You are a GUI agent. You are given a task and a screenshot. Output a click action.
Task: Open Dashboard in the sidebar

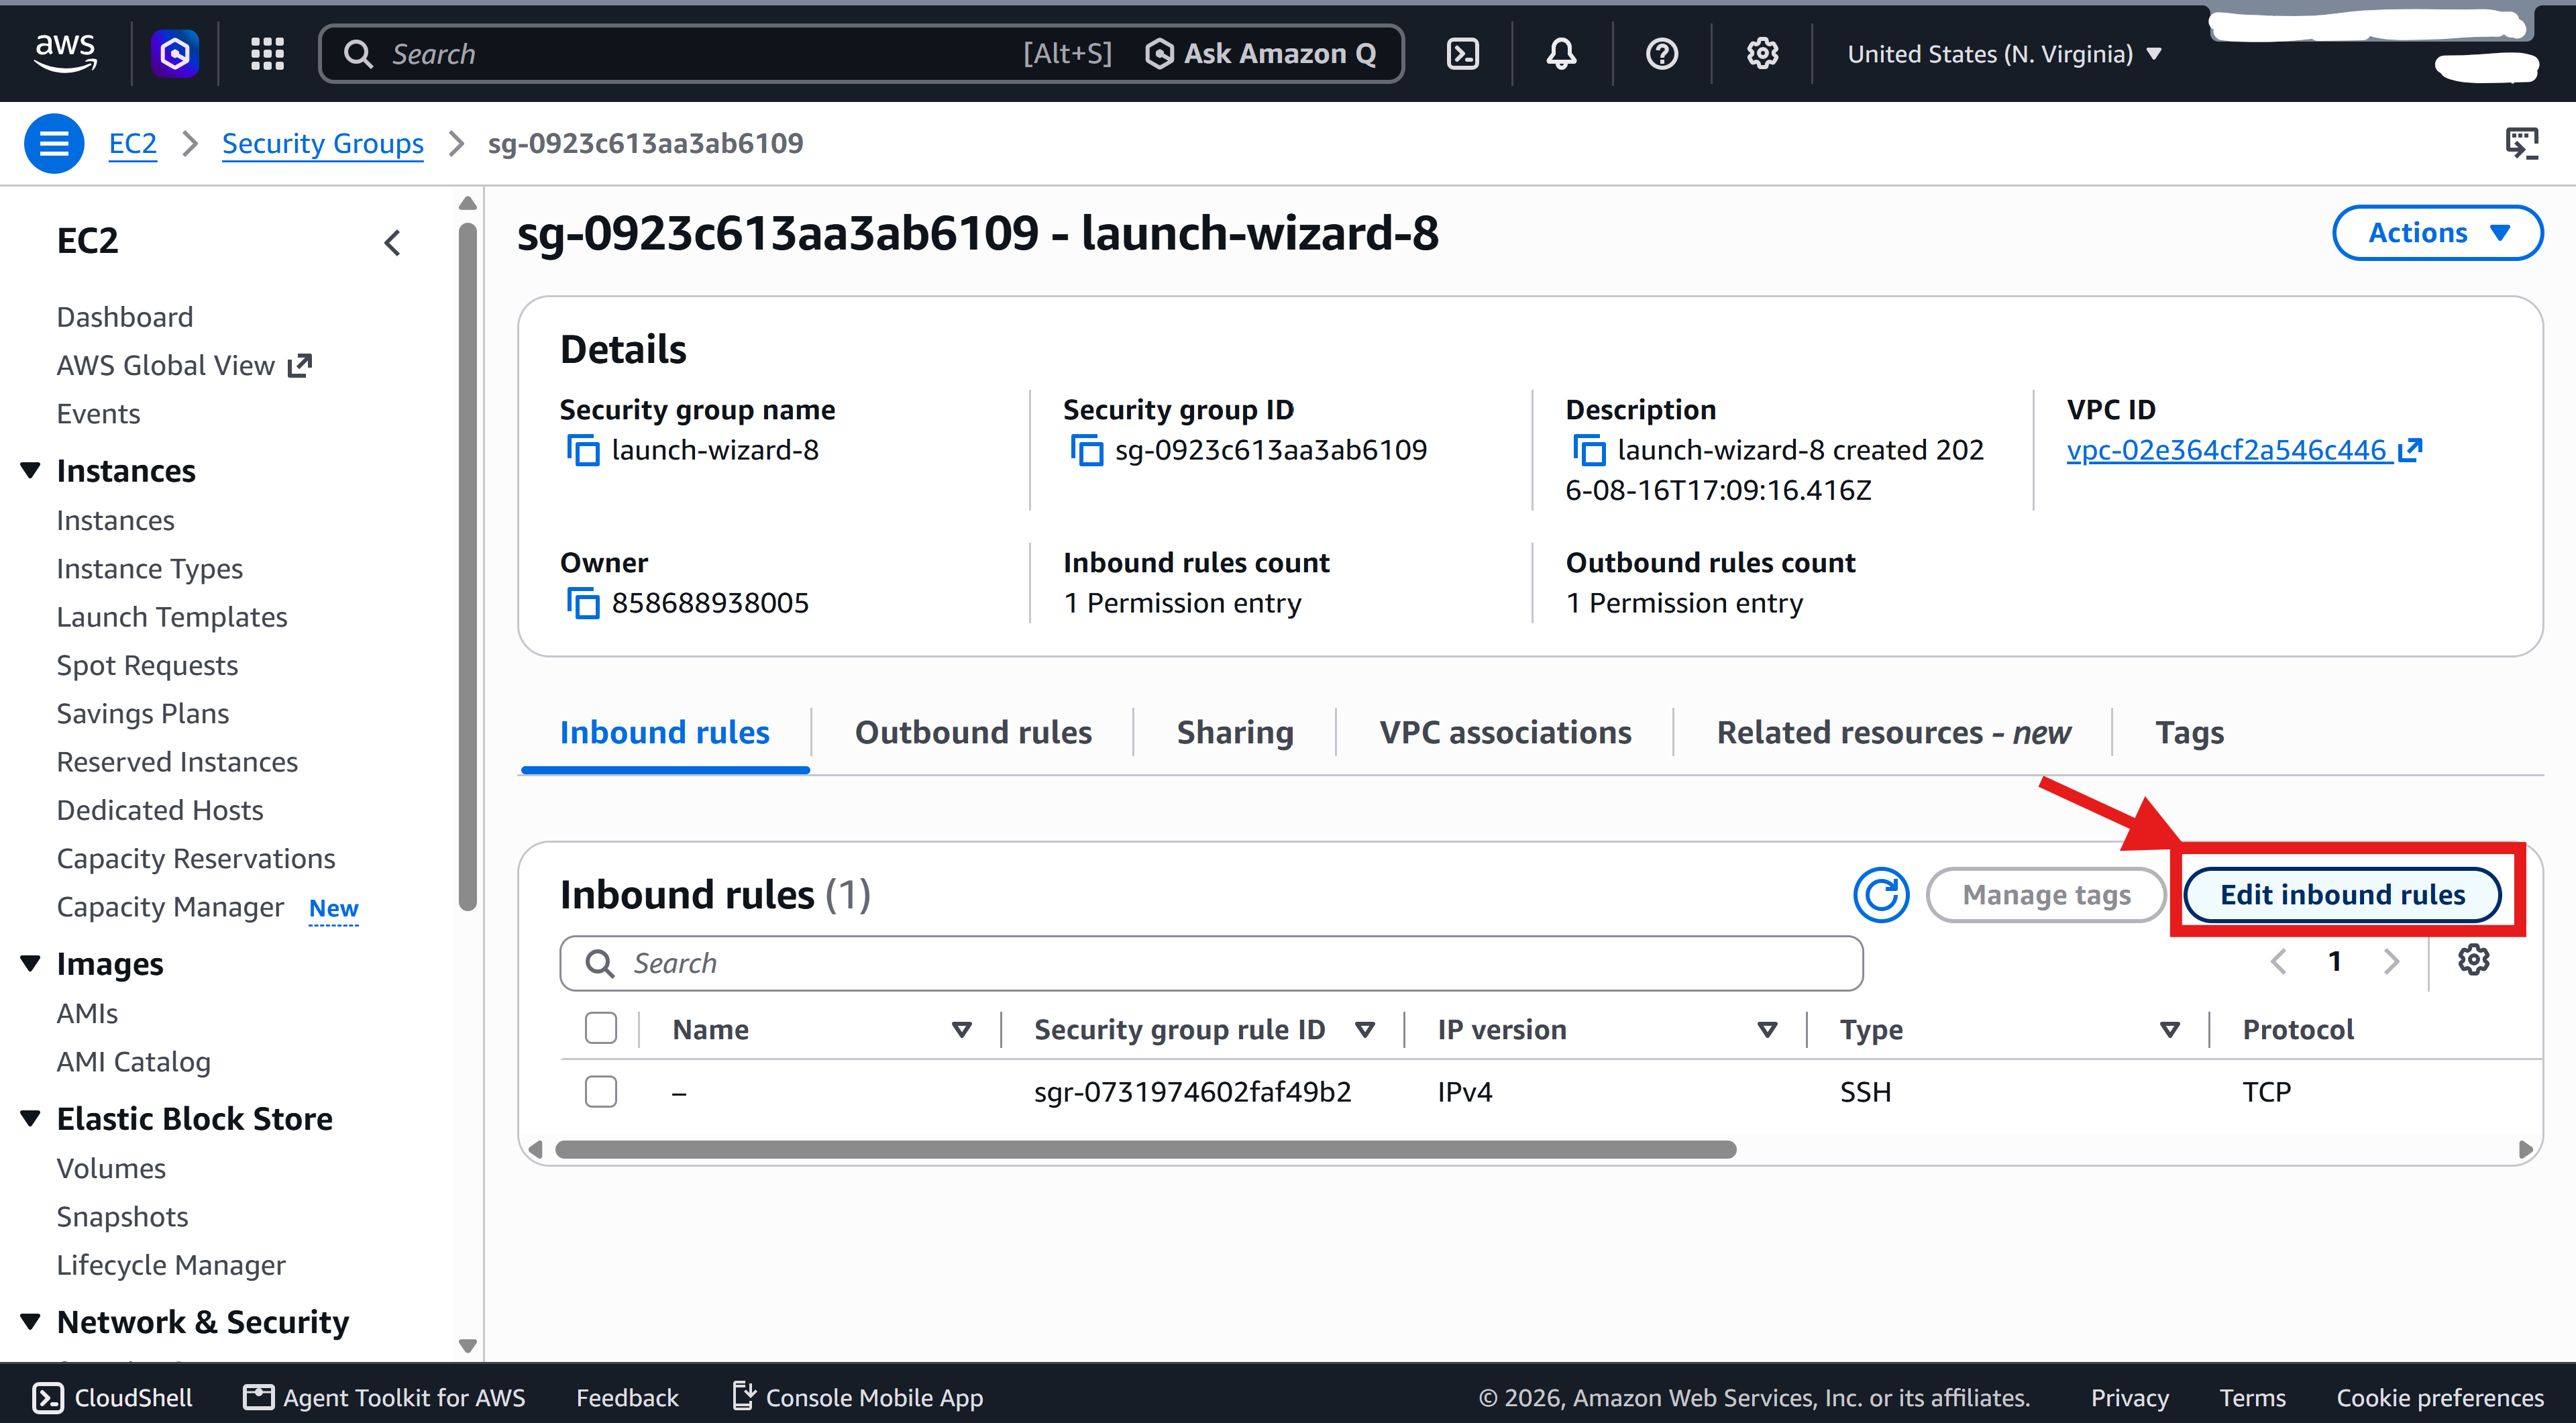(125, 317)
